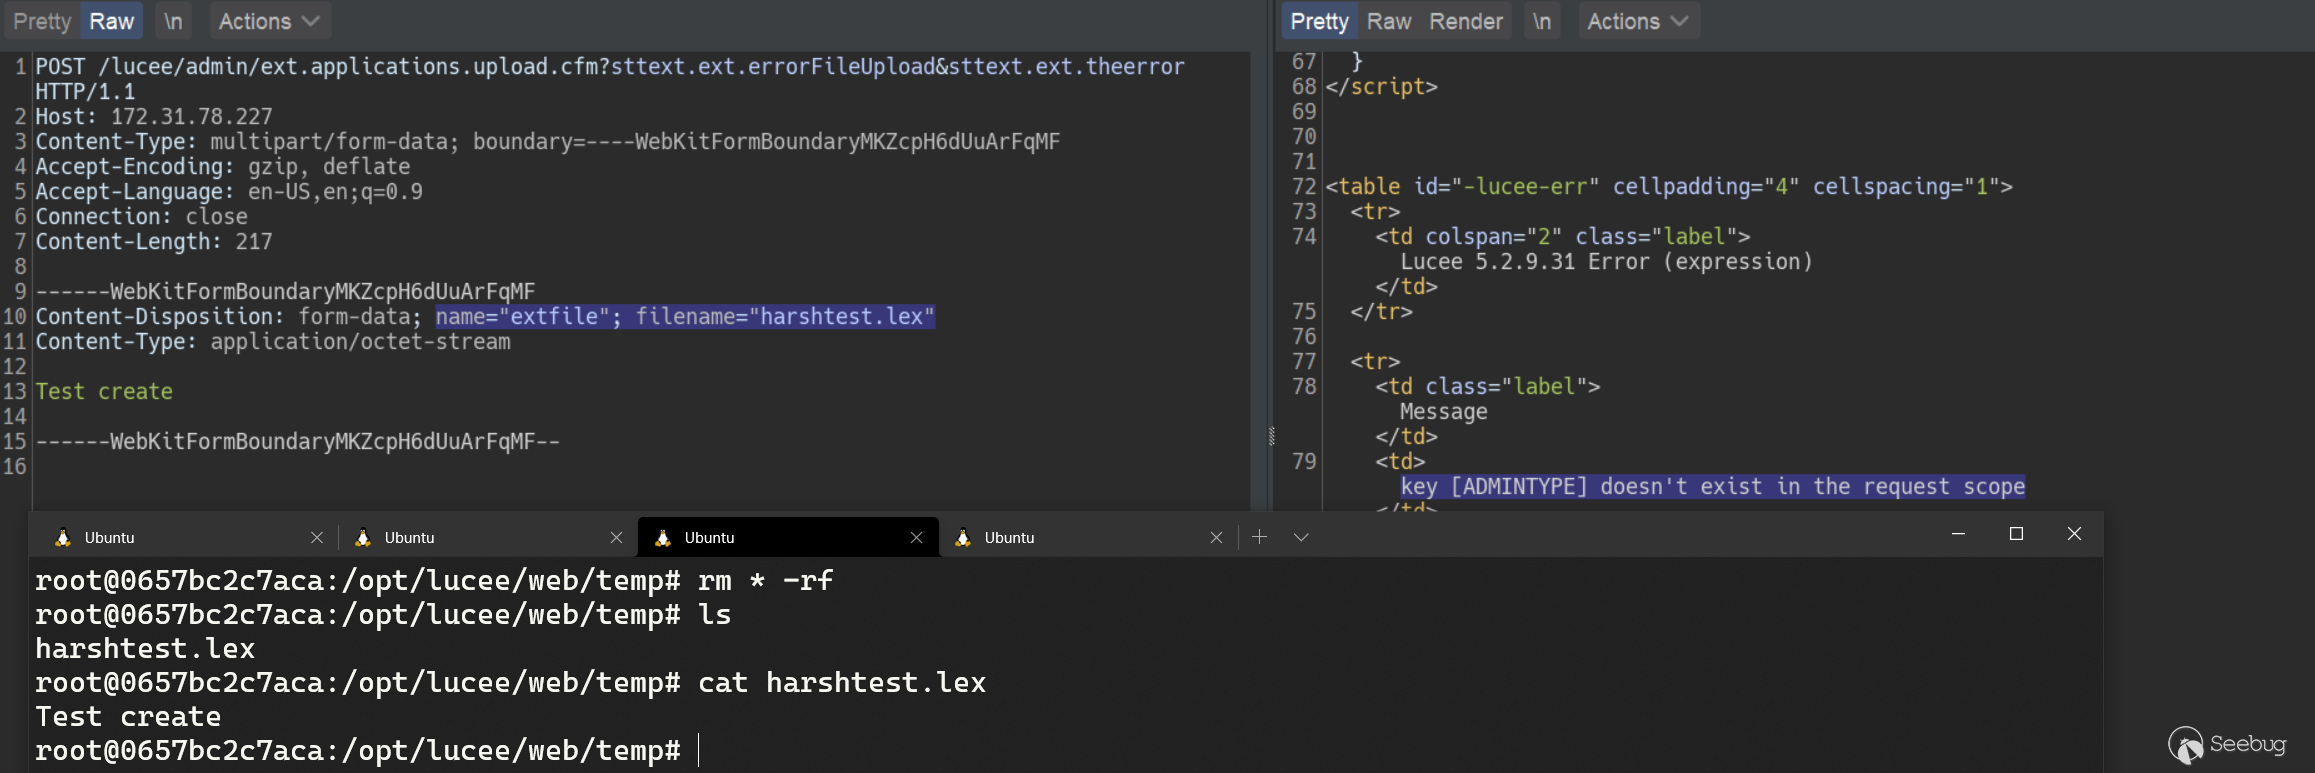Click the 'Content-Length: 217' header
Screen dimensions: 2315x773
point(154,241)
